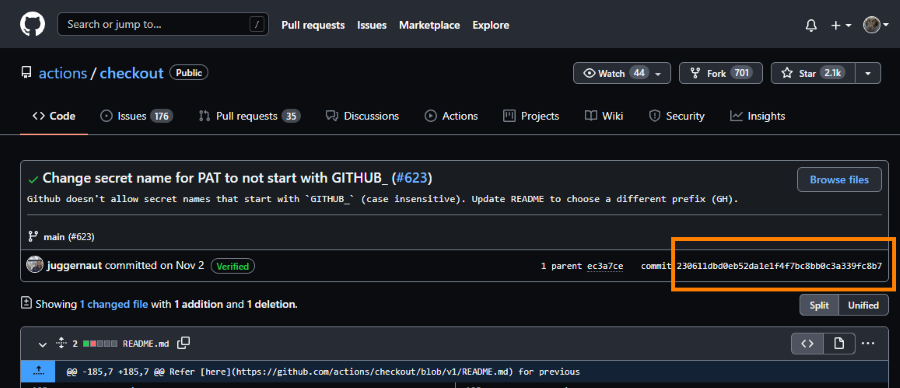This screenshot has width=900, height=388.
Task: Expand the Watch dropdown arrow
Action: coord(658,73)
